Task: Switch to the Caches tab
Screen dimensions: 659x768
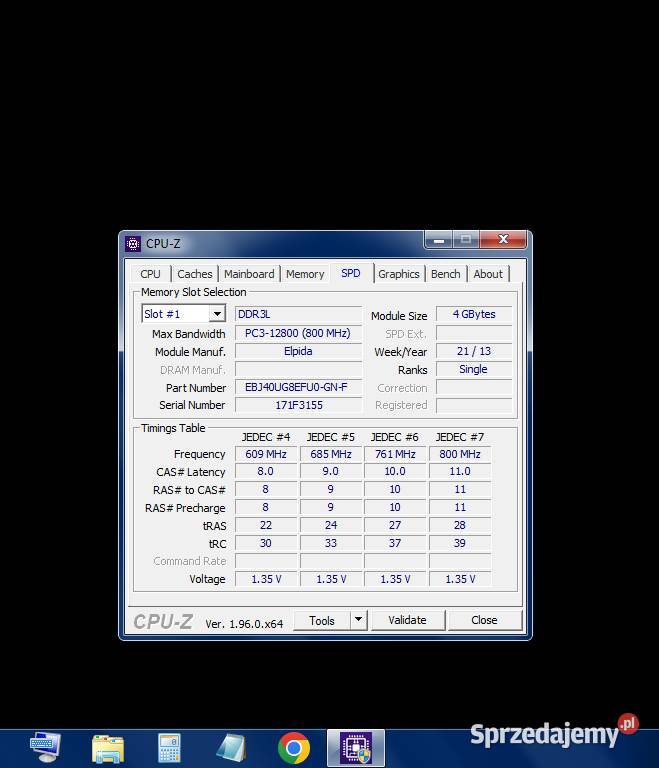Action: [x=195, y=274]
